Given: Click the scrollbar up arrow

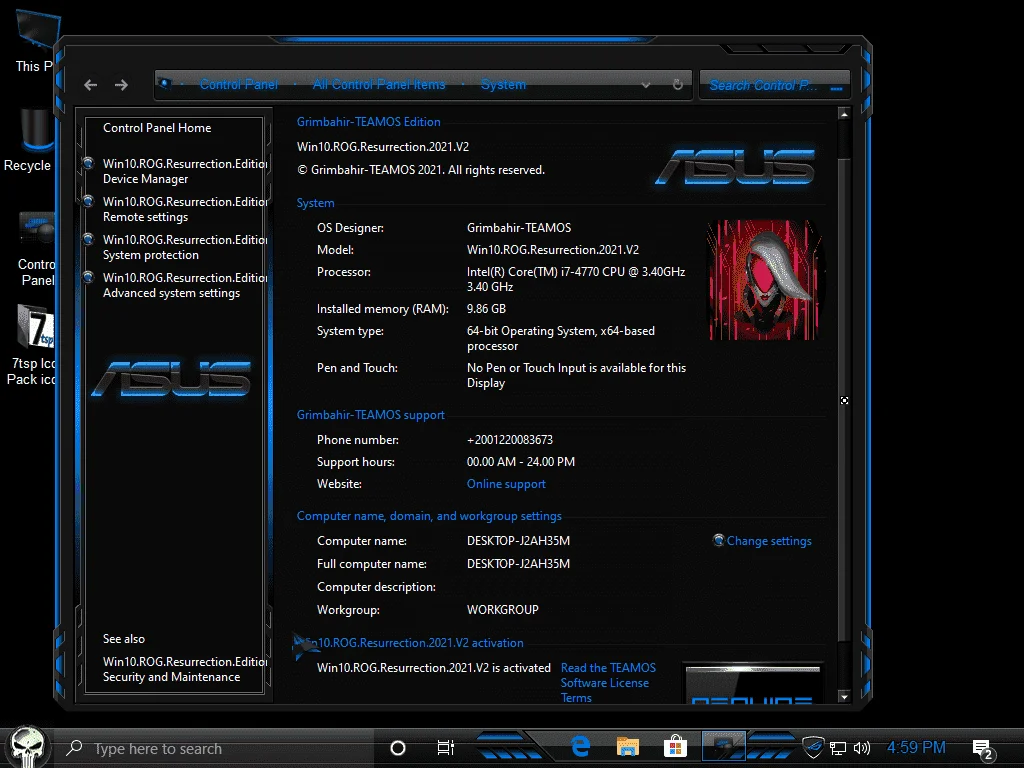Looking at the screenshot, I should (x=844, y=114).
